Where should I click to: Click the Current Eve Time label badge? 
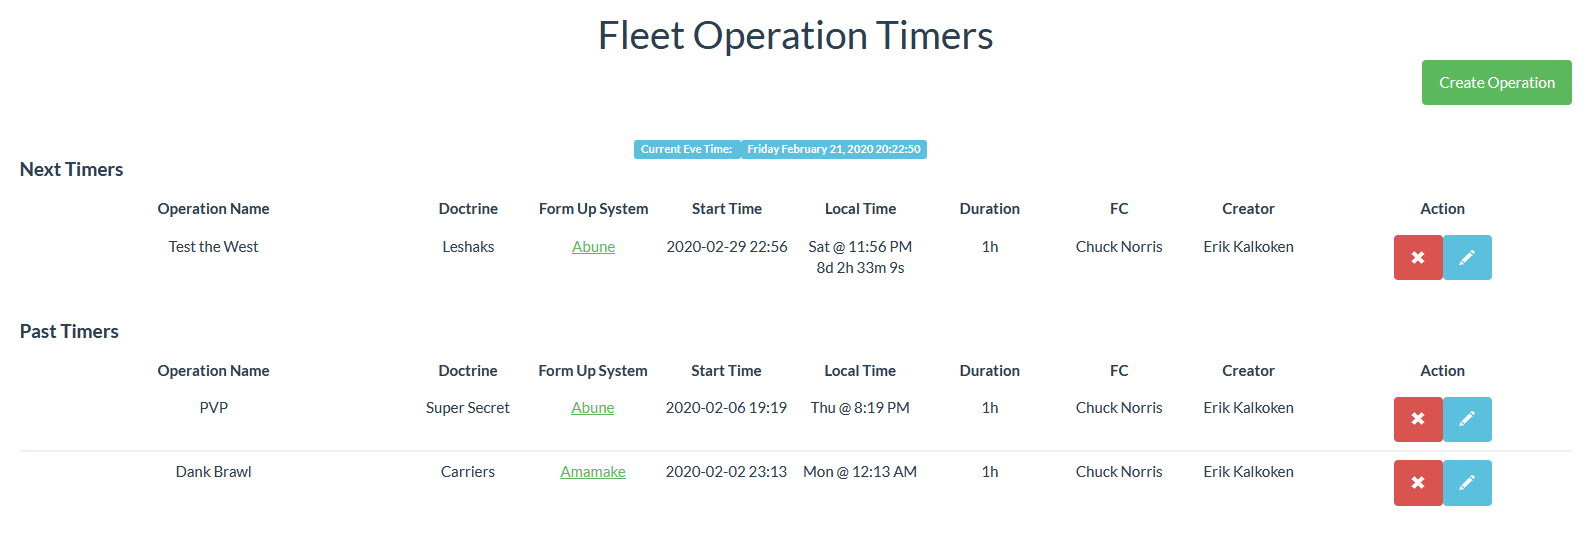(x=687, y=149)
